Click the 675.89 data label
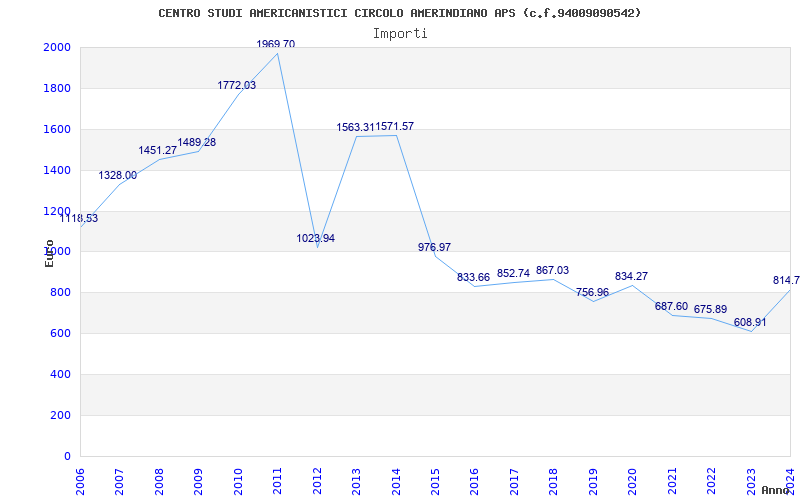Viewport: 800px width, 500px height. pyautogui.click(x=710, y=310)
